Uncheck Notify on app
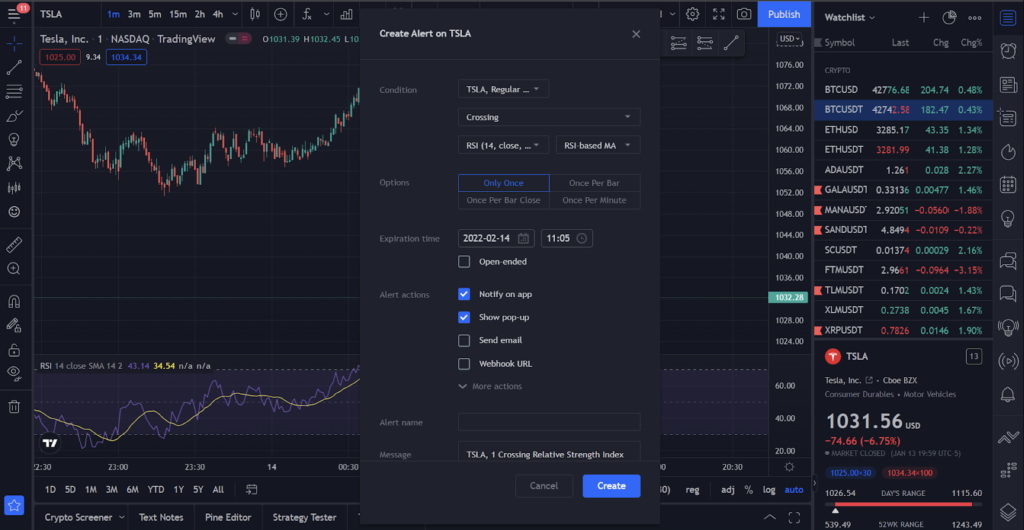This screenshot has height=530, width=1024. click(464, 294)
